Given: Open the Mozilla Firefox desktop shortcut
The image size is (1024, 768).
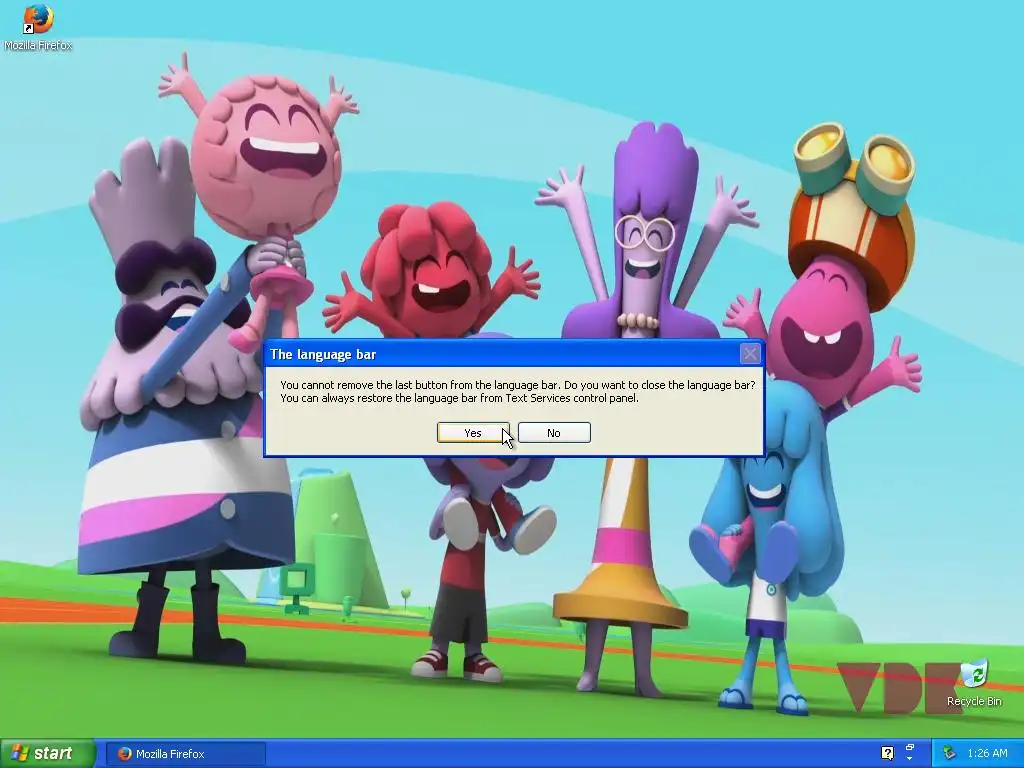Looking at the screenshot, I should coord(38,27).
